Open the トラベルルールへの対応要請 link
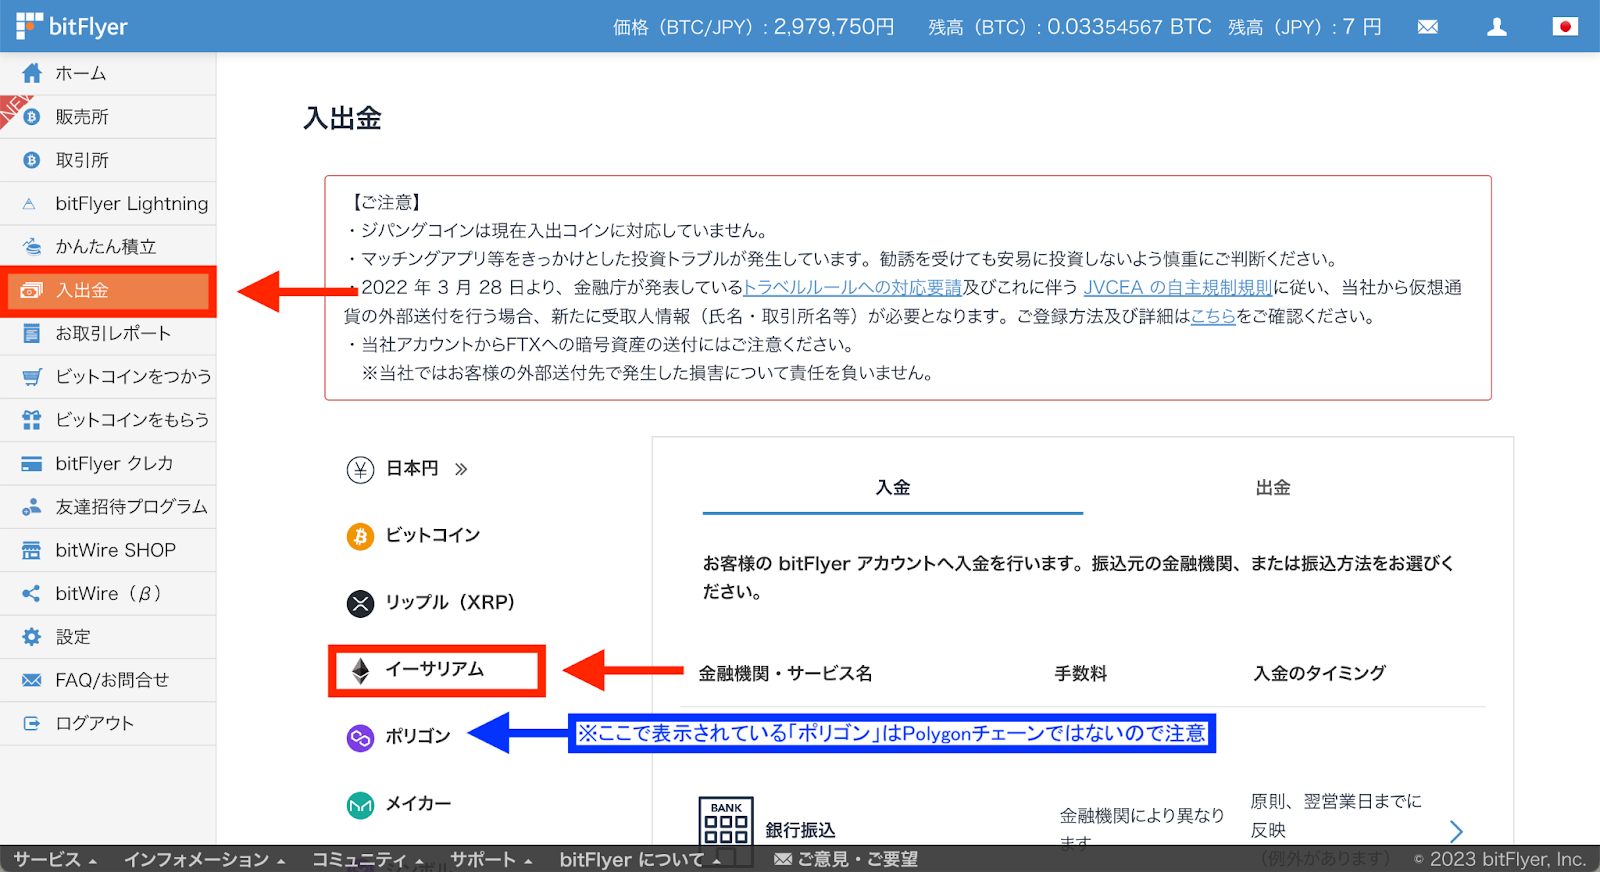Image resolution: width=1600 pixels, height=872 pixels. [852, 288]
